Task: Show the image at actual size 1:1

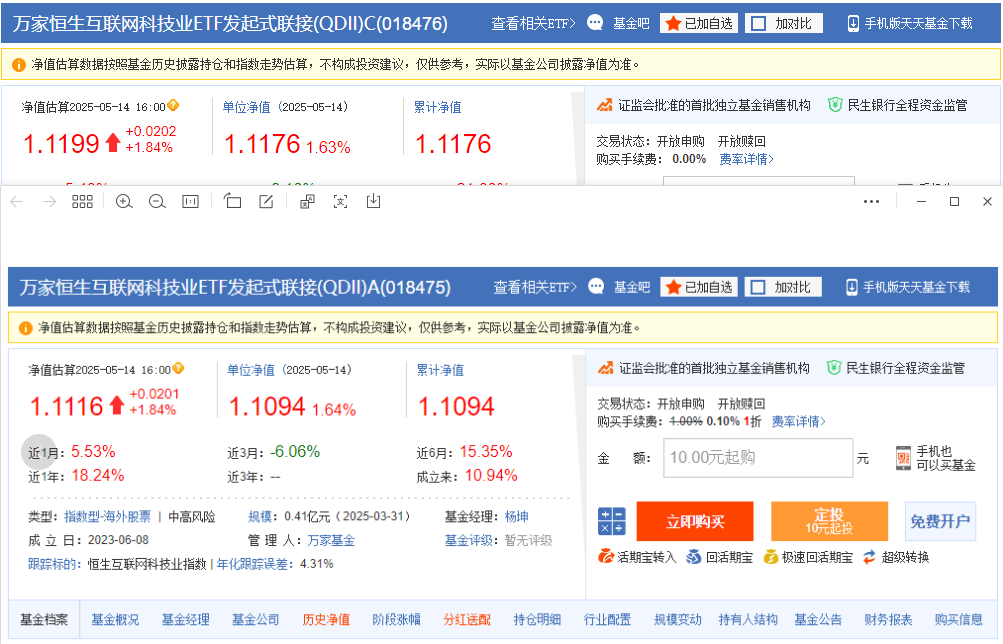Action: tap(190, 201)
